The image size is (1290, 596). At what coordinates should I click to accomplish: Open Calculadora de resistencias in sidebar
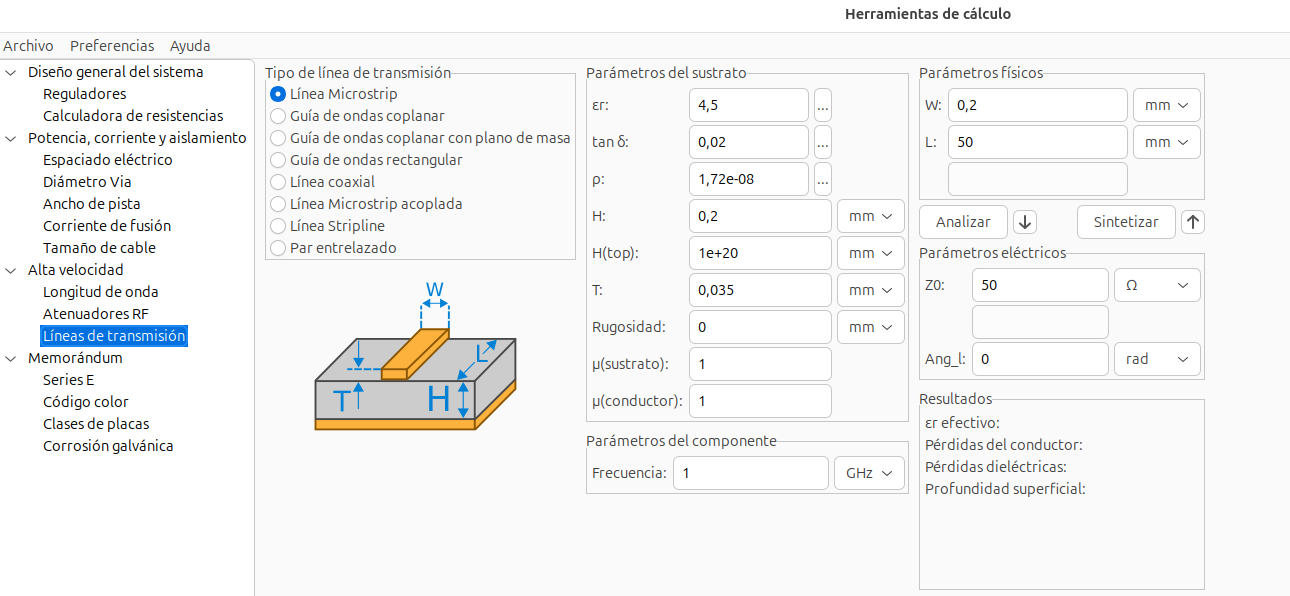tap(133, 116)
